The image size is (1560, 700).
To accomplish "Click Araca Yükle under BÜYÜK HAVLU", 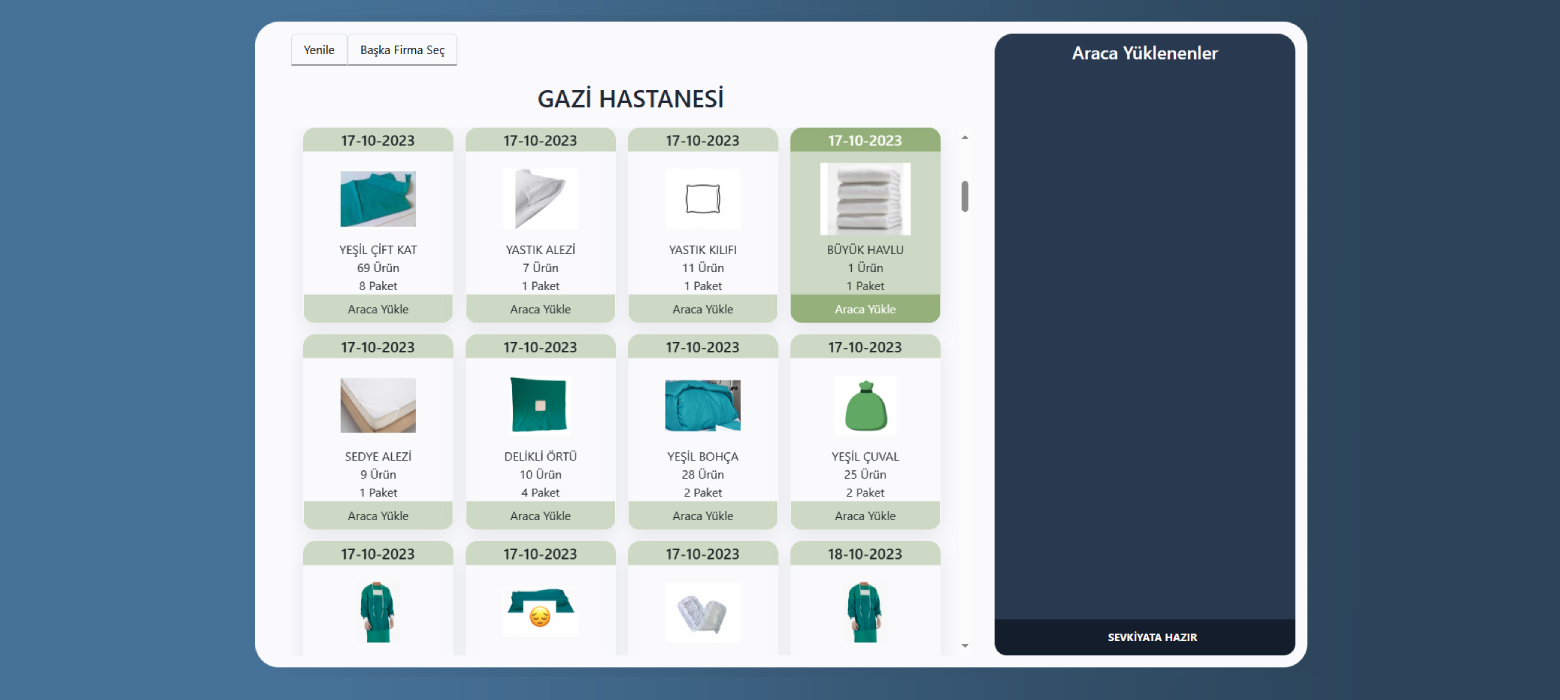I will click(x=866, y=309).
